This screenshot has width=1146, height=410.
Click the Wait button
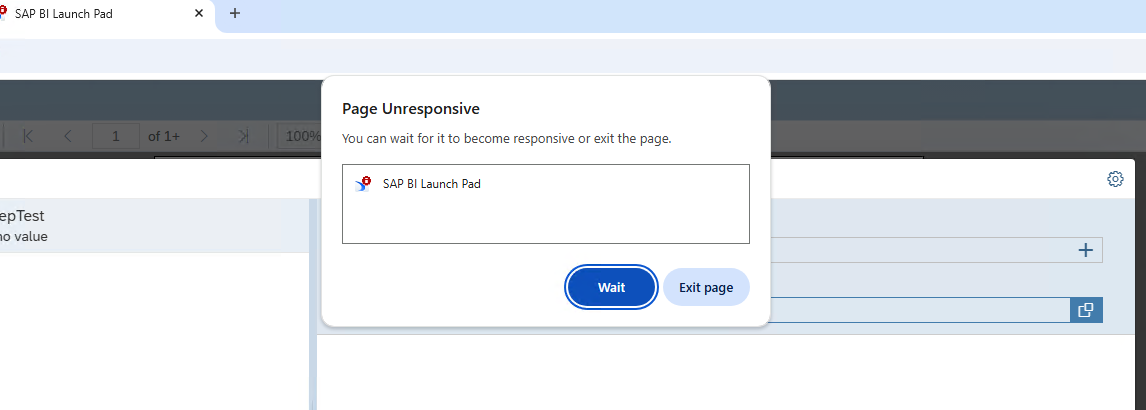pos(611,287)
